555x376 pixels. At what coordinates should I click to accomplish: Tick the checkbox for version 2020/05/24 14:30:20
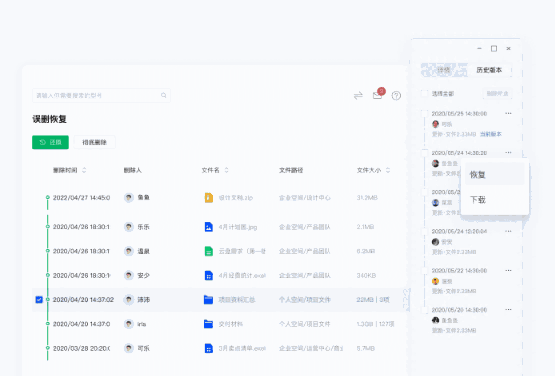point(424,153)
